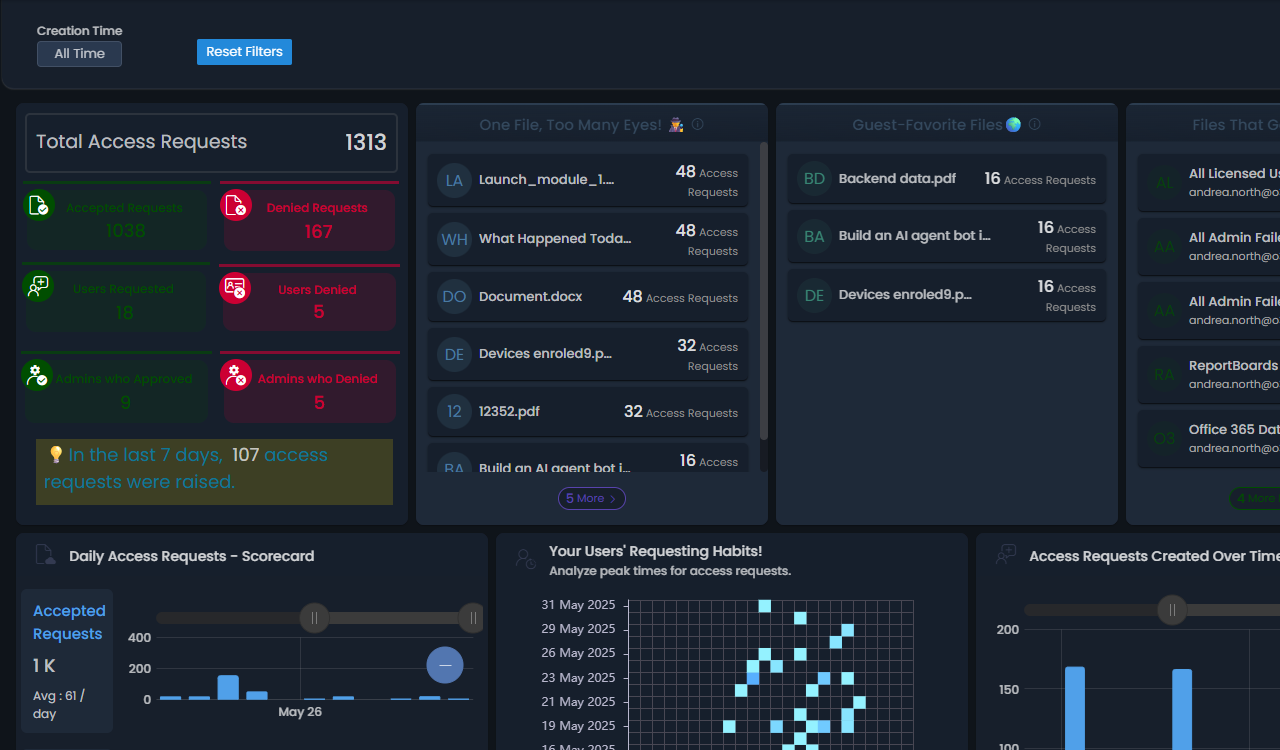
Task: Click the Users Denied badge icon
Action: (234, 288)
